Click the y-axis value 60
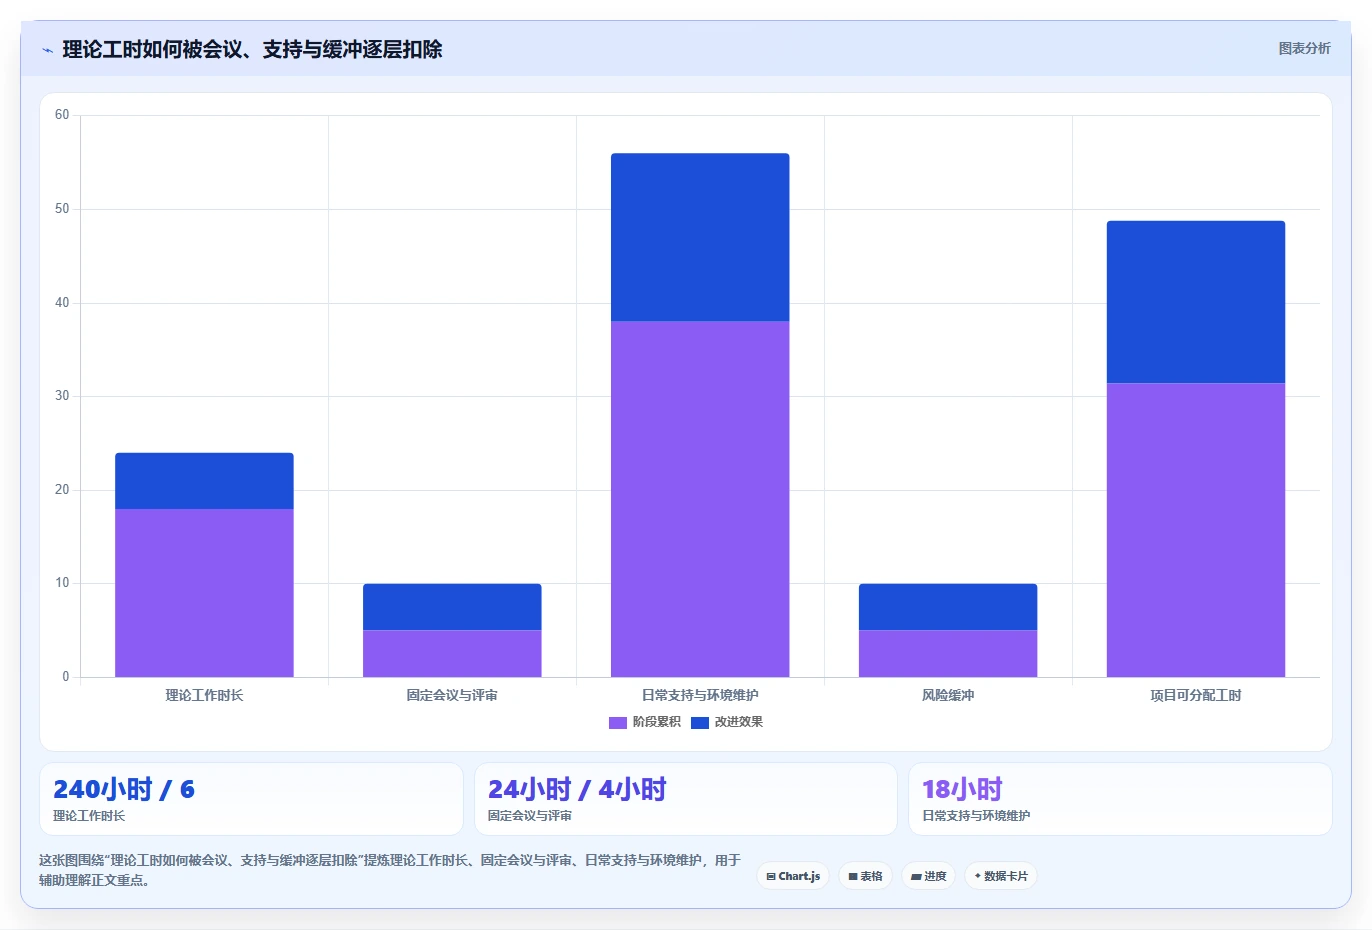Screen dimensions: 1372x930 pos(62,115)
